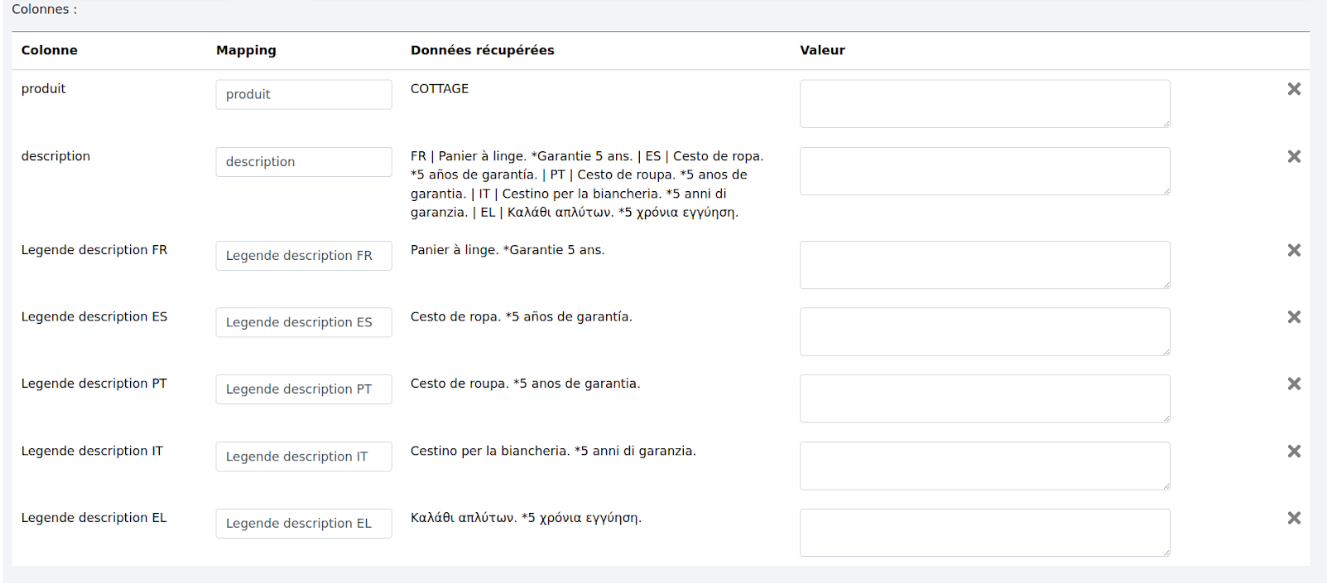Image resolution: width=1328 pixels, height=583 pixels.
Task: Remove the Legende description FR row
Action: coord(1293,250)
